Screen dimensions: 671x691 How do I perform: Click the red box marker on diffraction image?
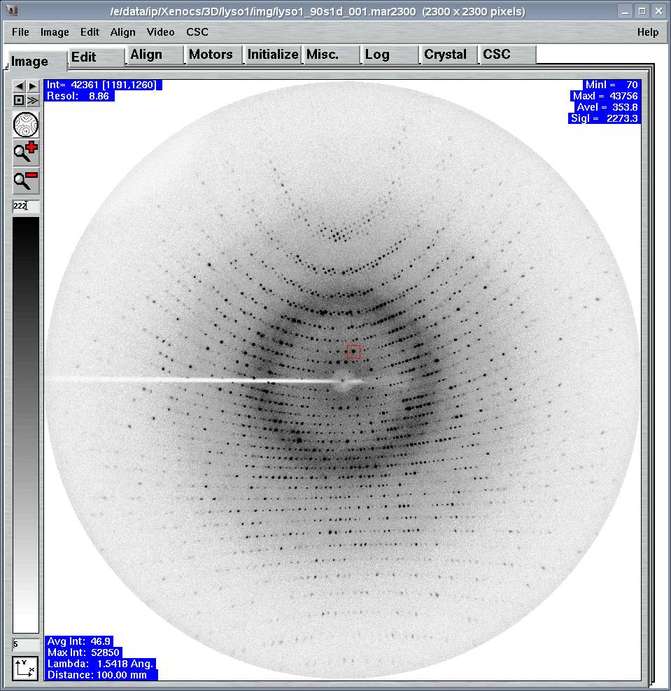click(353, 352)
